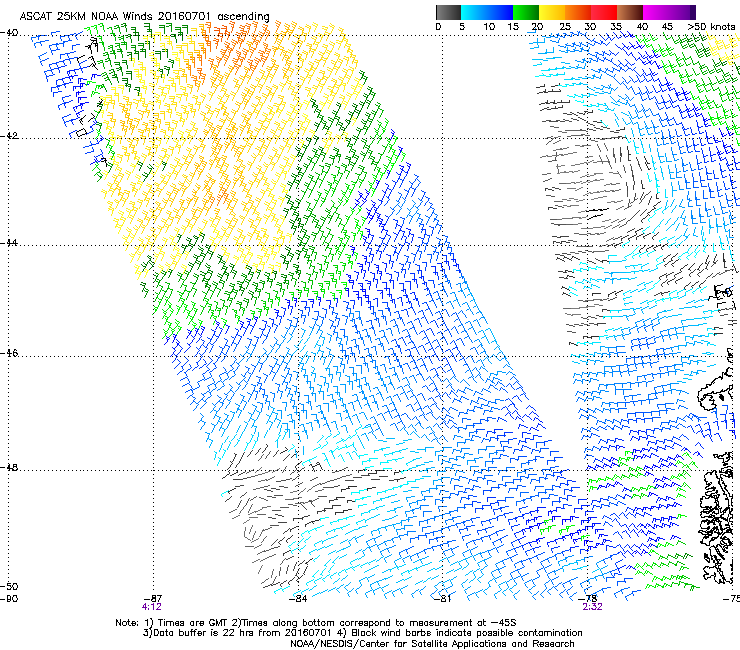Click the legend scale label '10'
Viewport: 740px width, 650px height.
pos(489,27)
